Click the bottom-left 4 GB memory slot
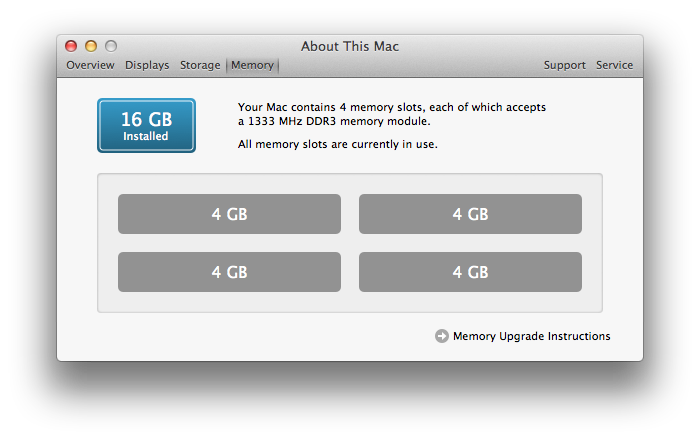The image size is (700, 440). click(229, 272)
